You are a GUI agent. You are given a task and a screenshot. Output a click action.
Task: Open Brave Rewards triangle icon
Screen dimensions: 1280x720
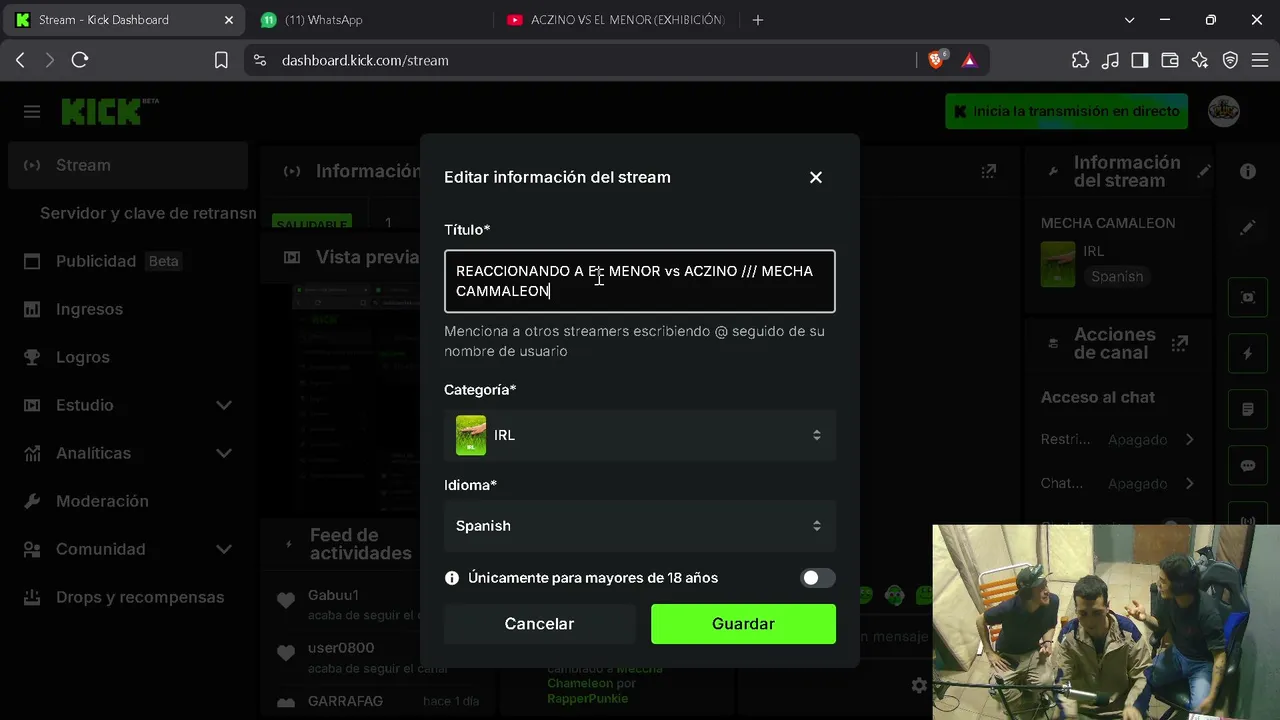[x=969, y=60]
